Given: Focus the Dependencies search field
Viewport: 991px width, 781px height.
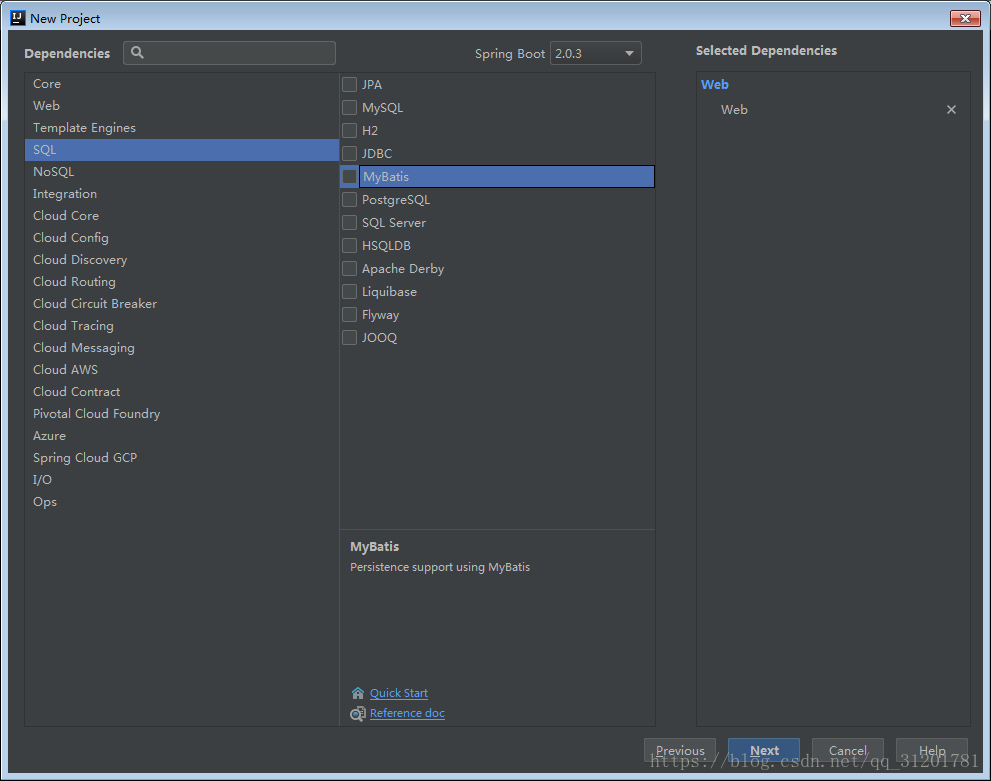Looking at the screenshot, I should [x=229, y=53].
